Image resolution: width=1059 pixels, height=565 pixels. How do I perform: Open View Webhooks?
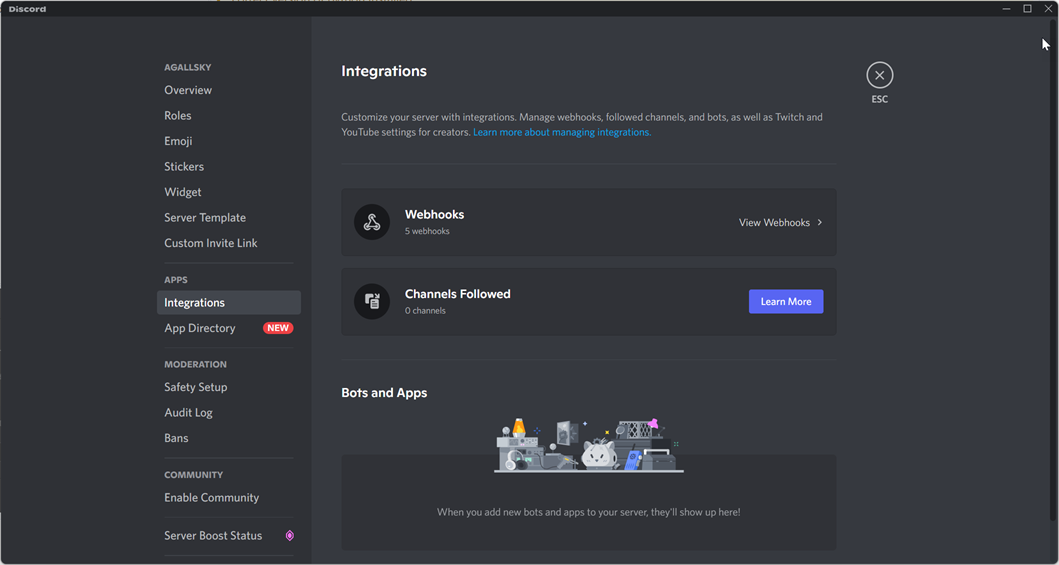(x=774, y=222)
